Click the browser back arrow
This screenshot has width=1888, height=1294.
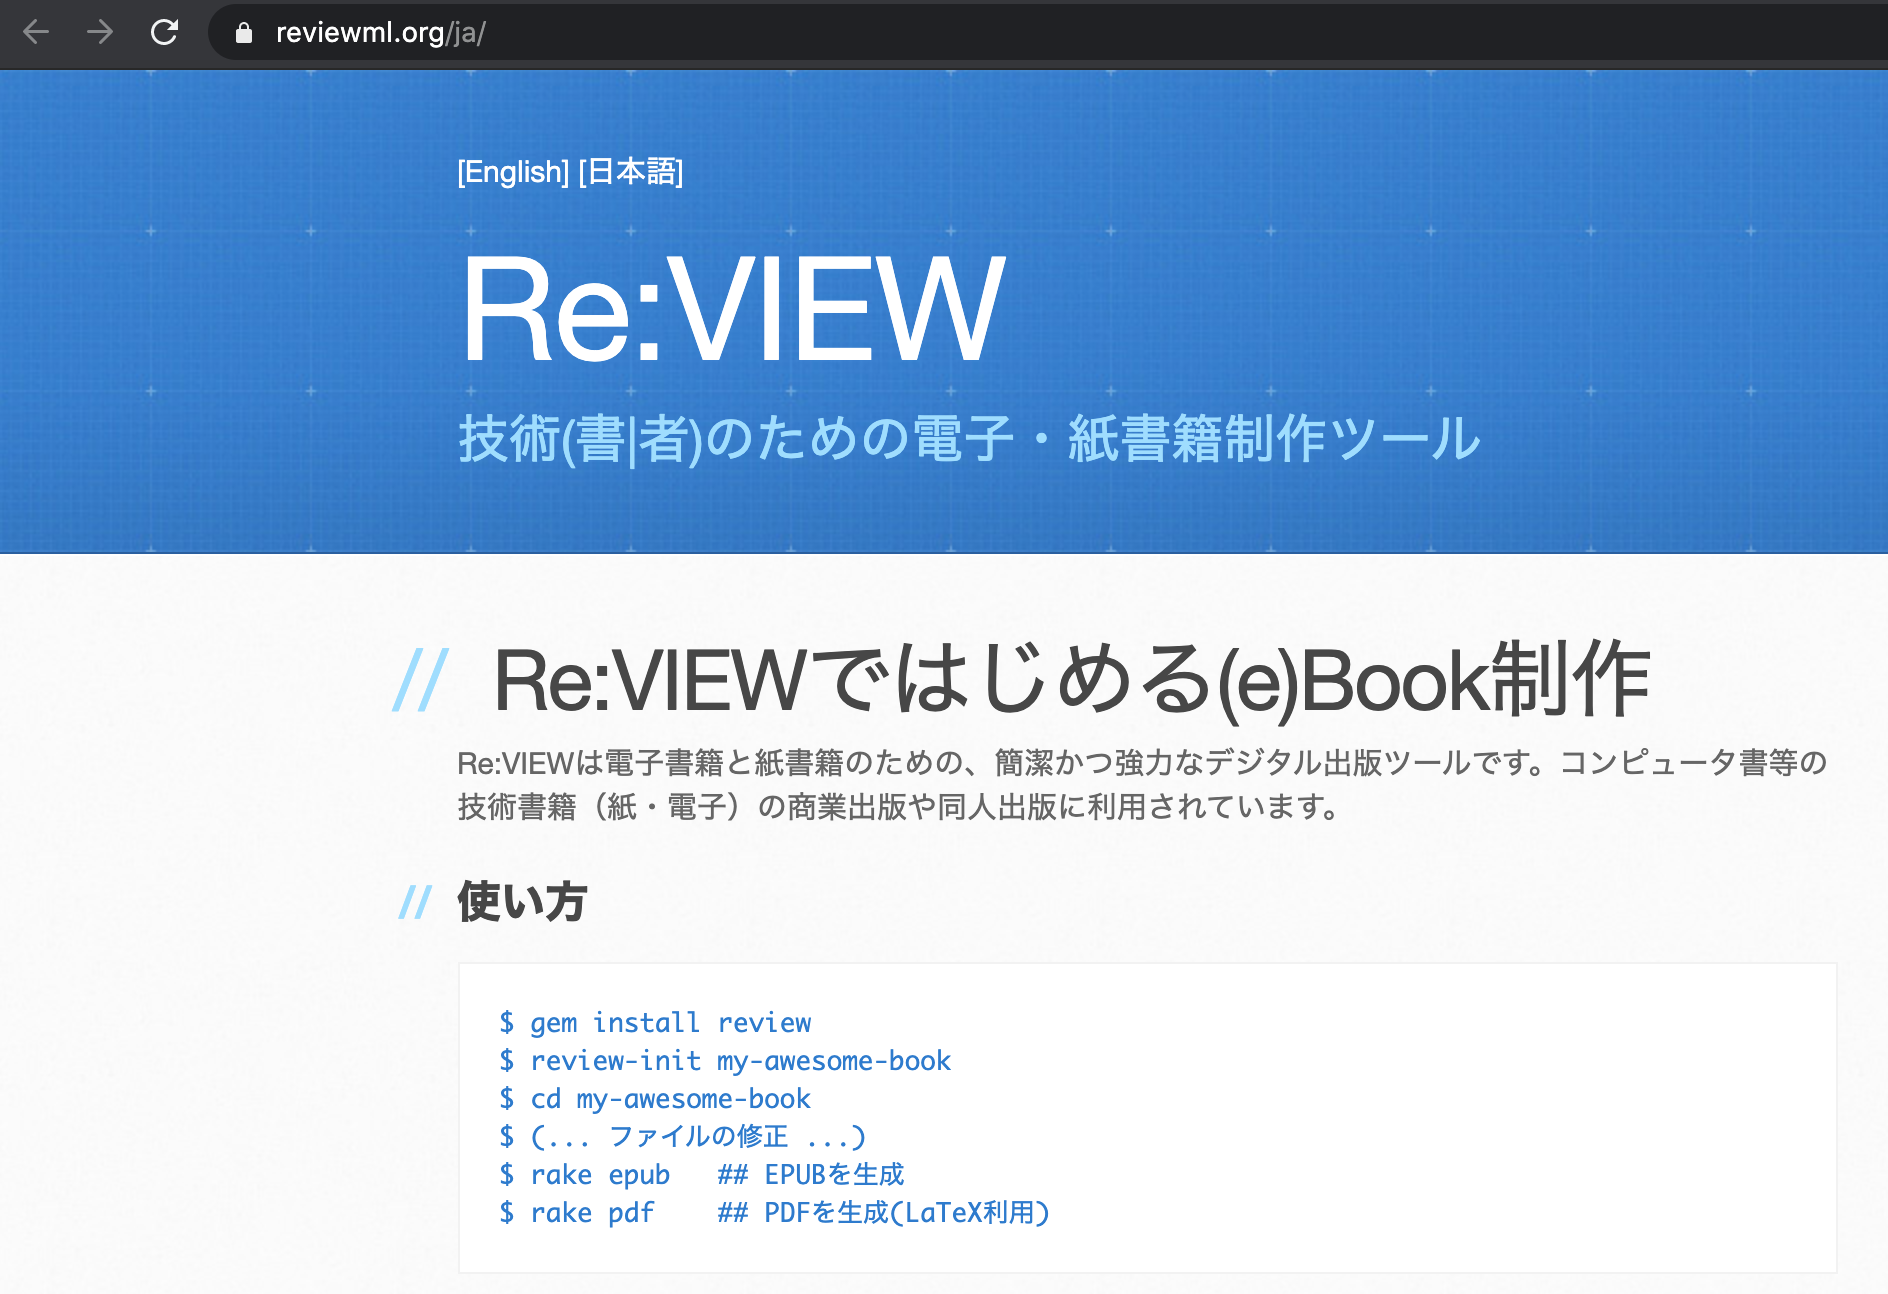tap(36, 33)
